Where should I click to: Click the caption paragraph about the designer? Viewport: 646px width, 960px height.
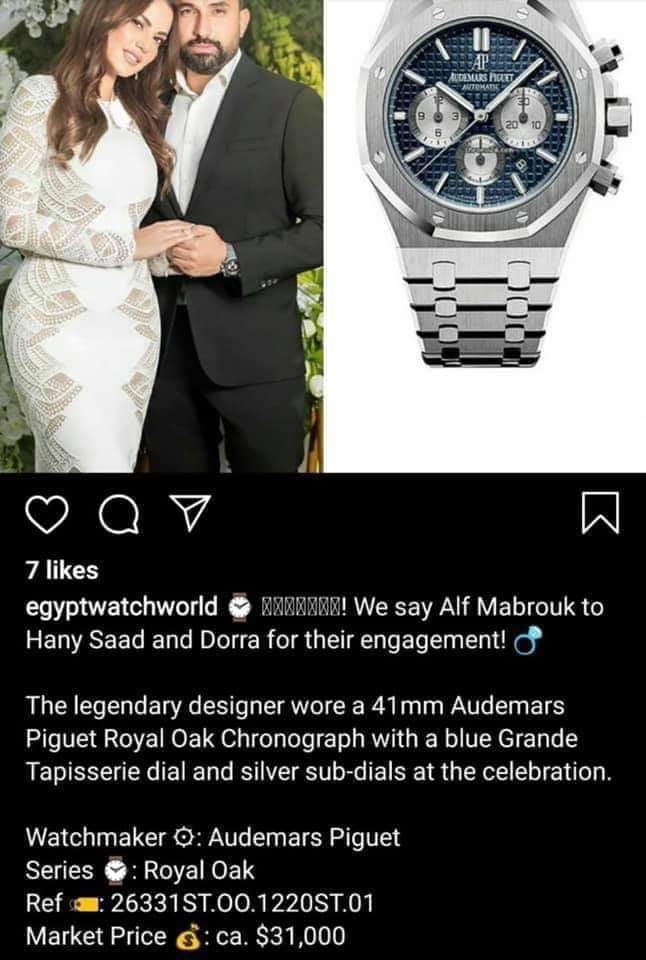318,738
